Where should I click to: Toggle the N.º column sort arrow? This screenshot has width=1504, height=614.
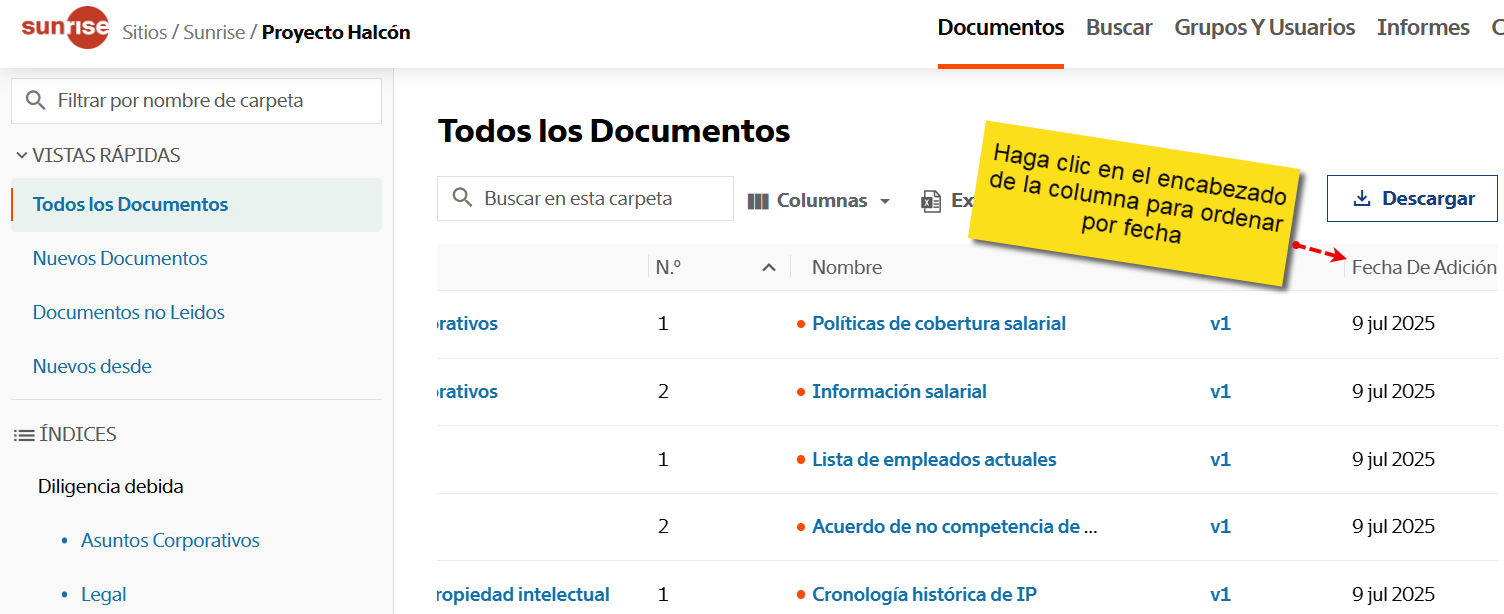(x=769, y=267)
